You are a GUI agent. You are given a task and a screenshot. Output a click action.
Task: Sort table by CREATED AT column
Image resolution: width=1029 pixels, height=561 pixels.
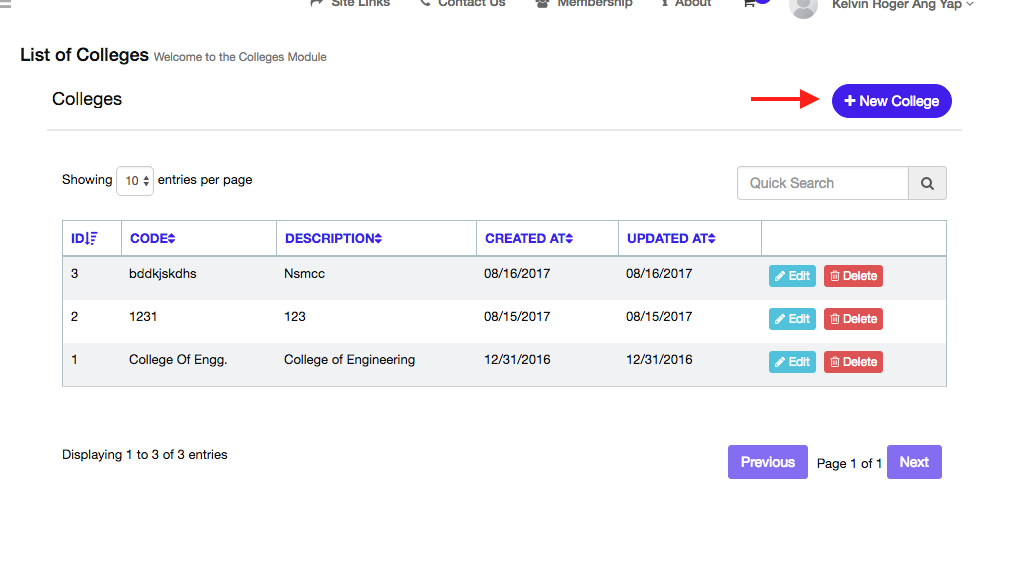tap(529, 238)
